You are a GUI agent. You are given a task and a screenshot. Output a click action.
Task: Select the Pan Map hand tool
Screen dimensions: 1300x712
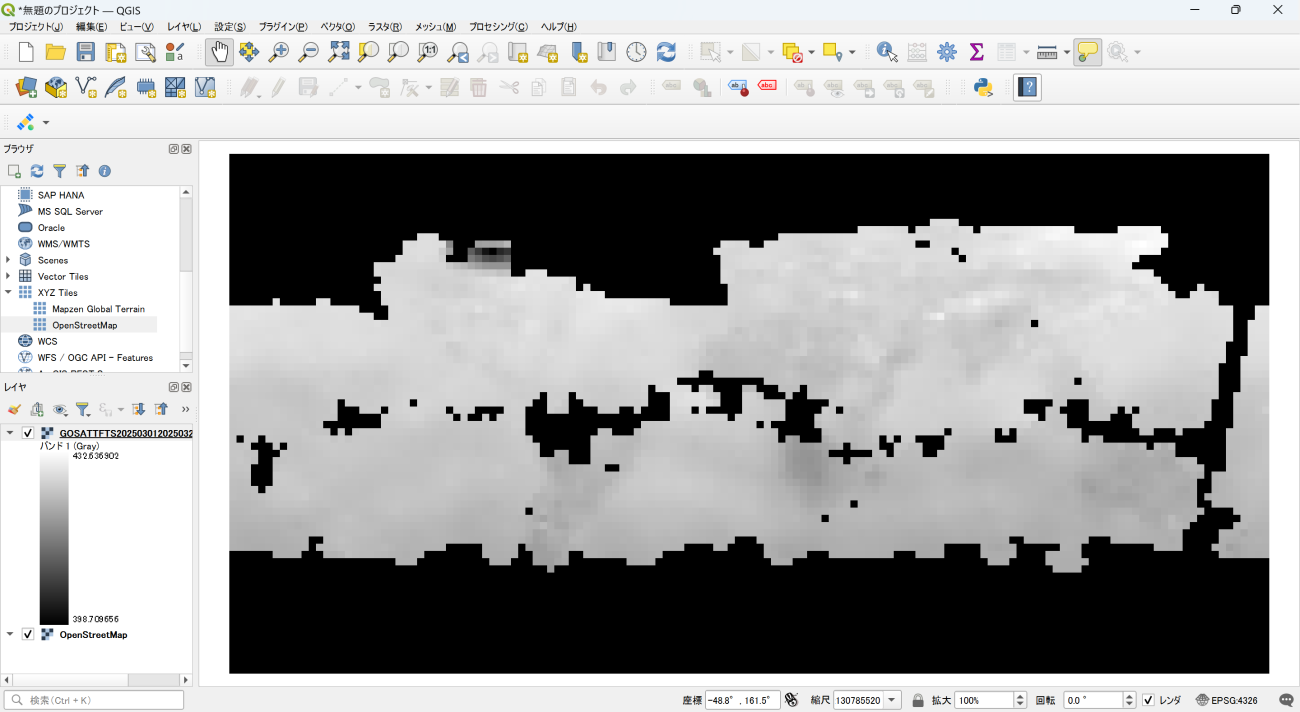point(219,52)
